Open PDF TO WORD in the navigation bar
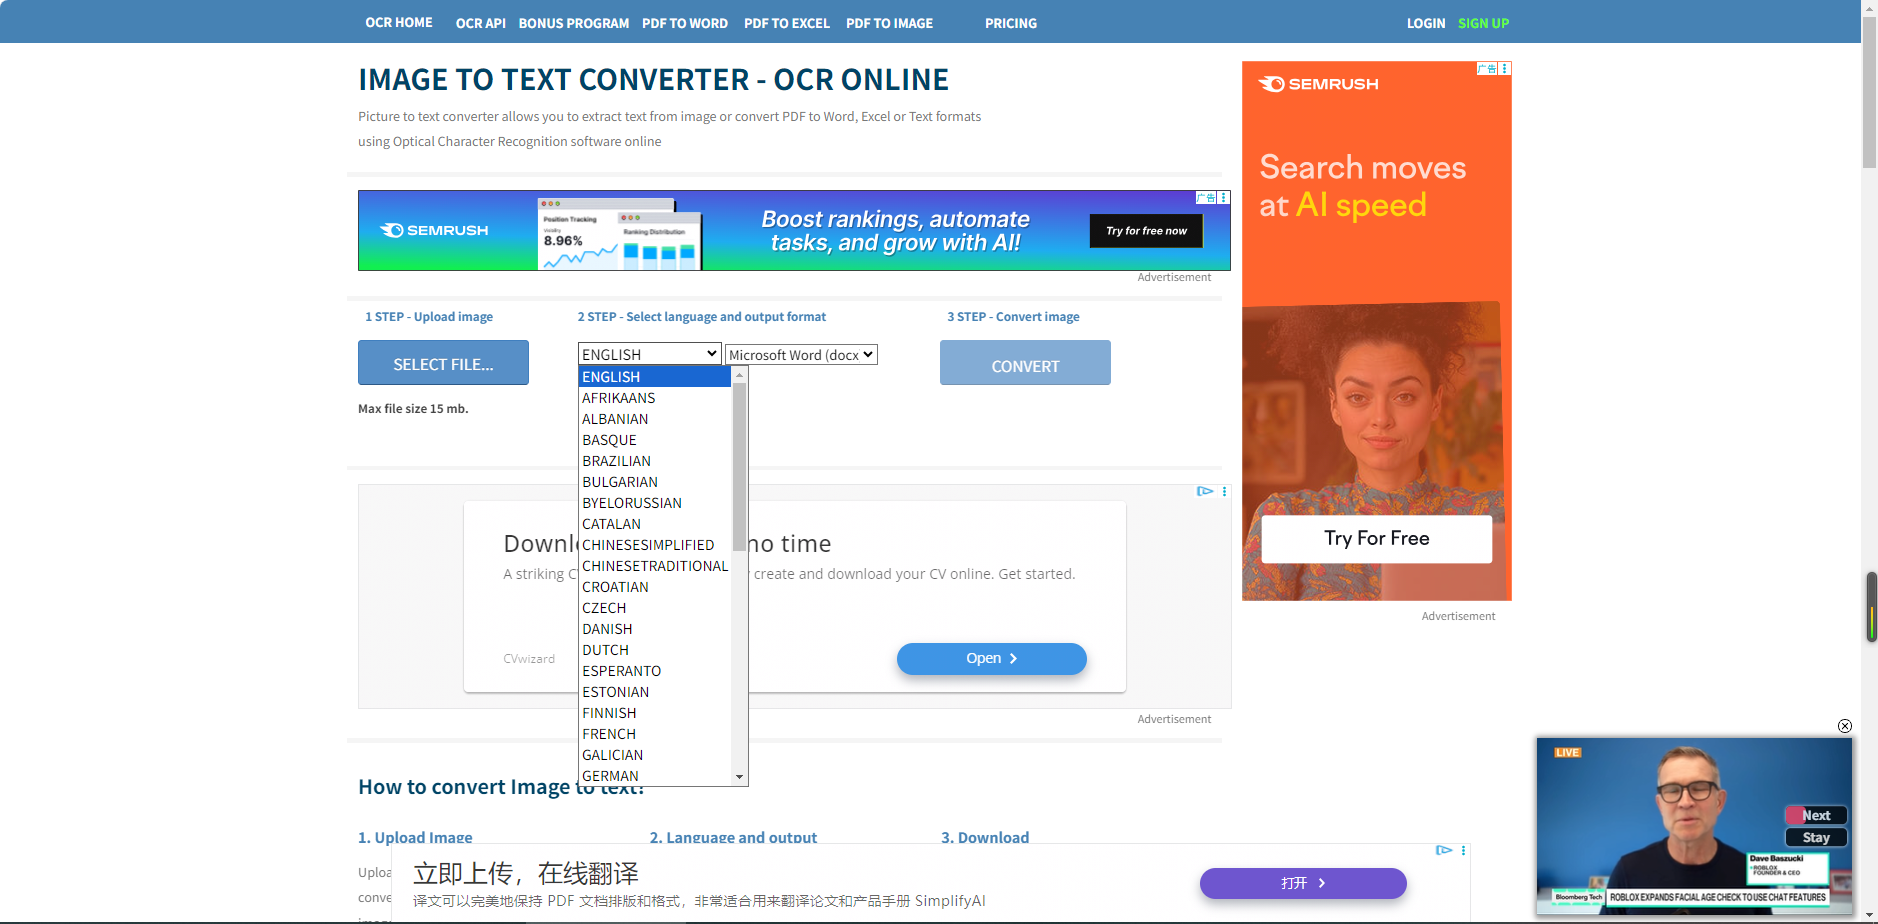Viewport: 1878px width, 924px height. tap(684, 23)
